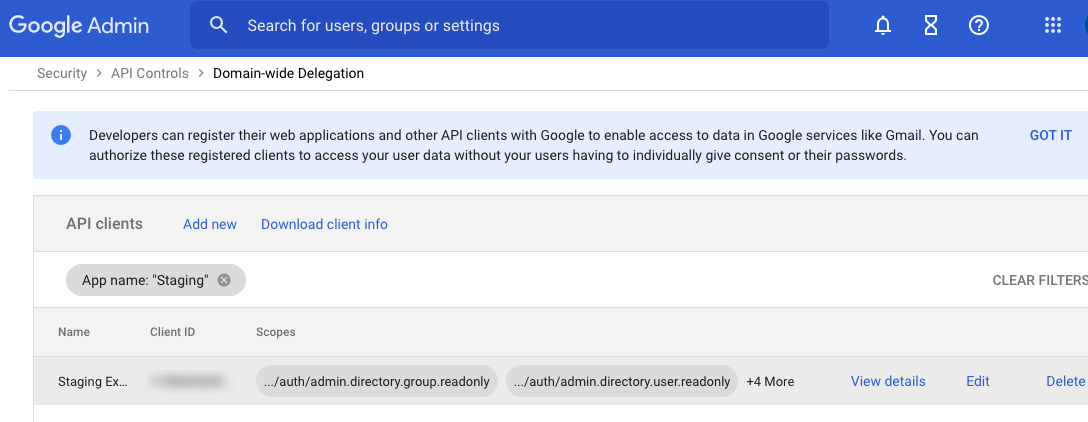Click the admin.directory.user.readonly scope chip
The image size is (1088, 422).
[x=622, y=381]
